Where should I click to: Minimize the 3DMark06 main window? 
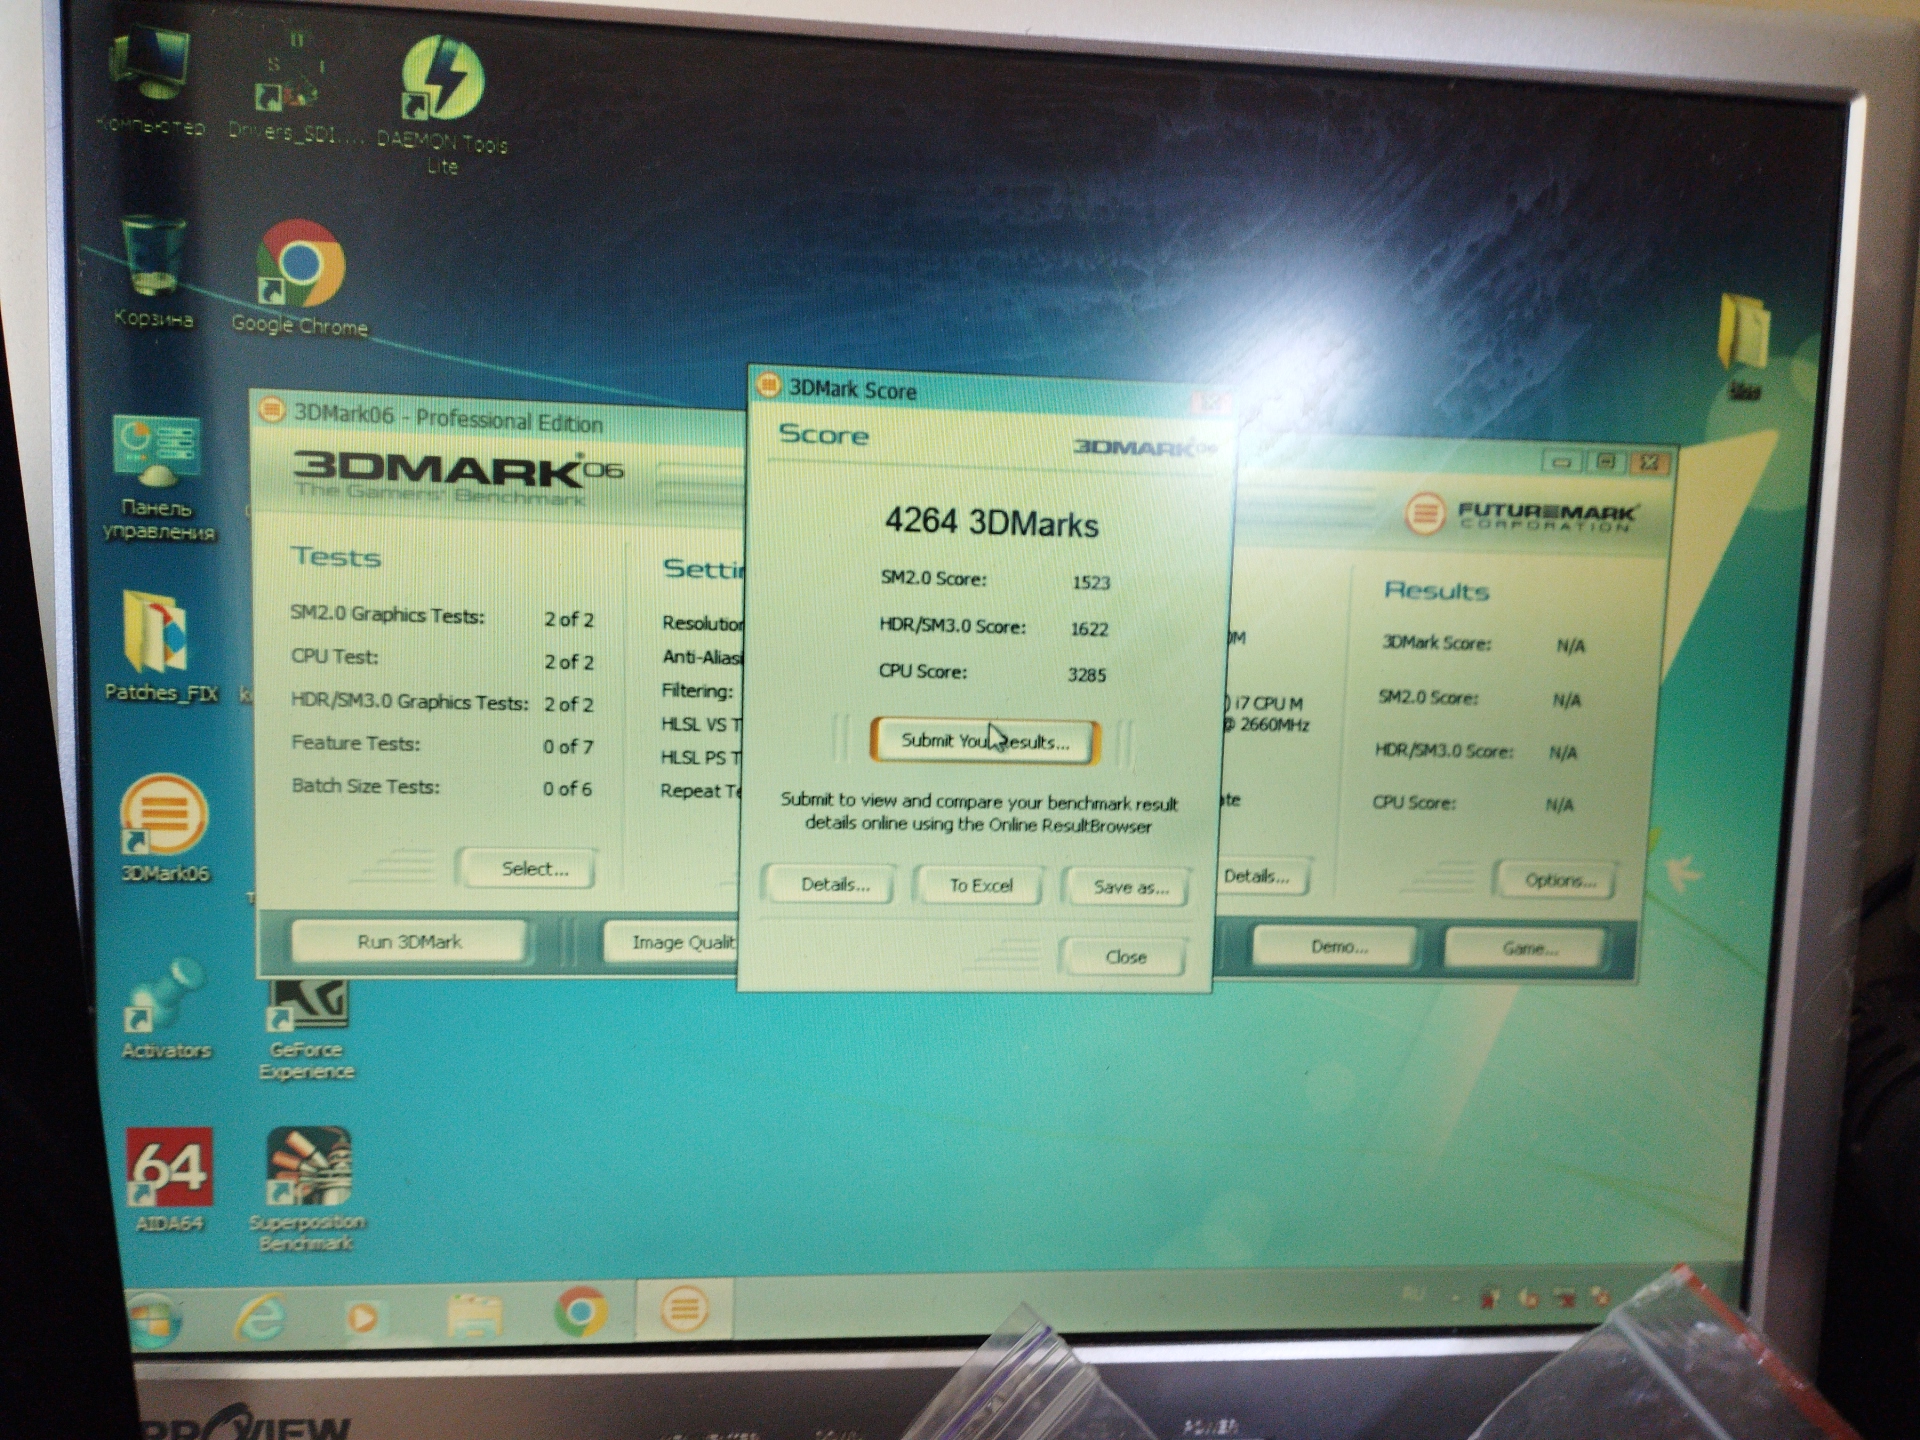(x=1562, y=461)
